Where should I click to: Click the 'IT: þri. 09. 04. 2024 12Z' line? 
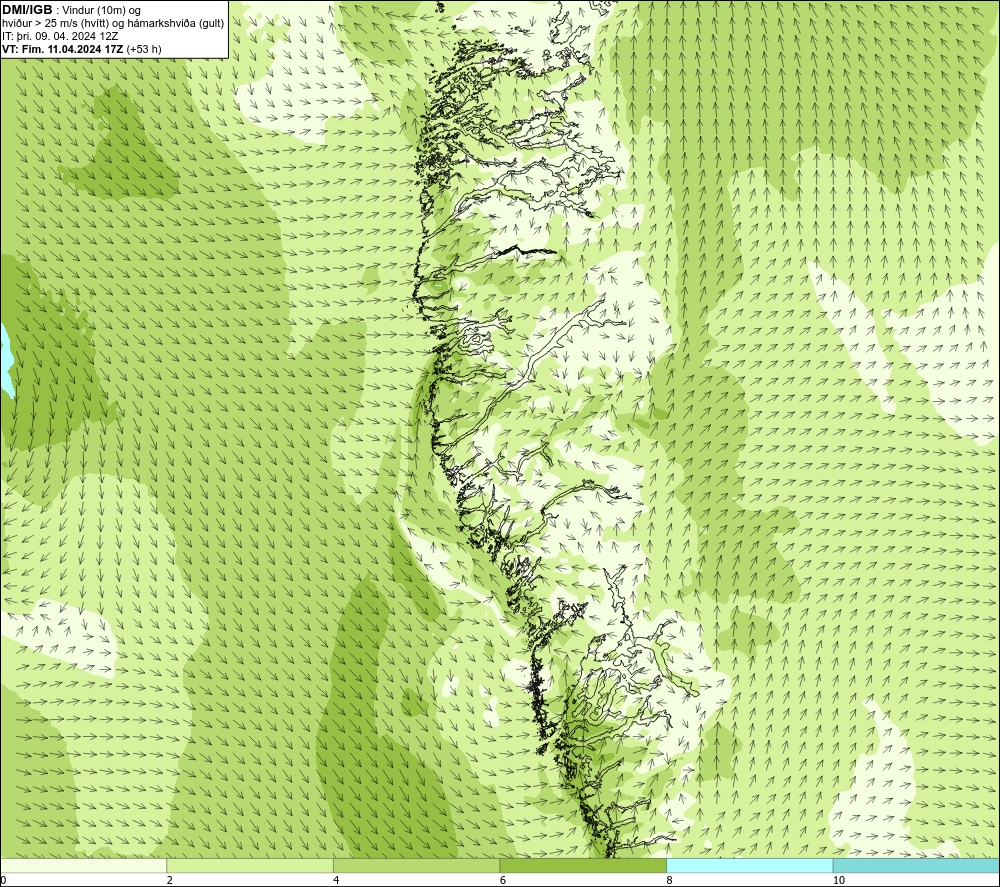click(x=60, y=36)
